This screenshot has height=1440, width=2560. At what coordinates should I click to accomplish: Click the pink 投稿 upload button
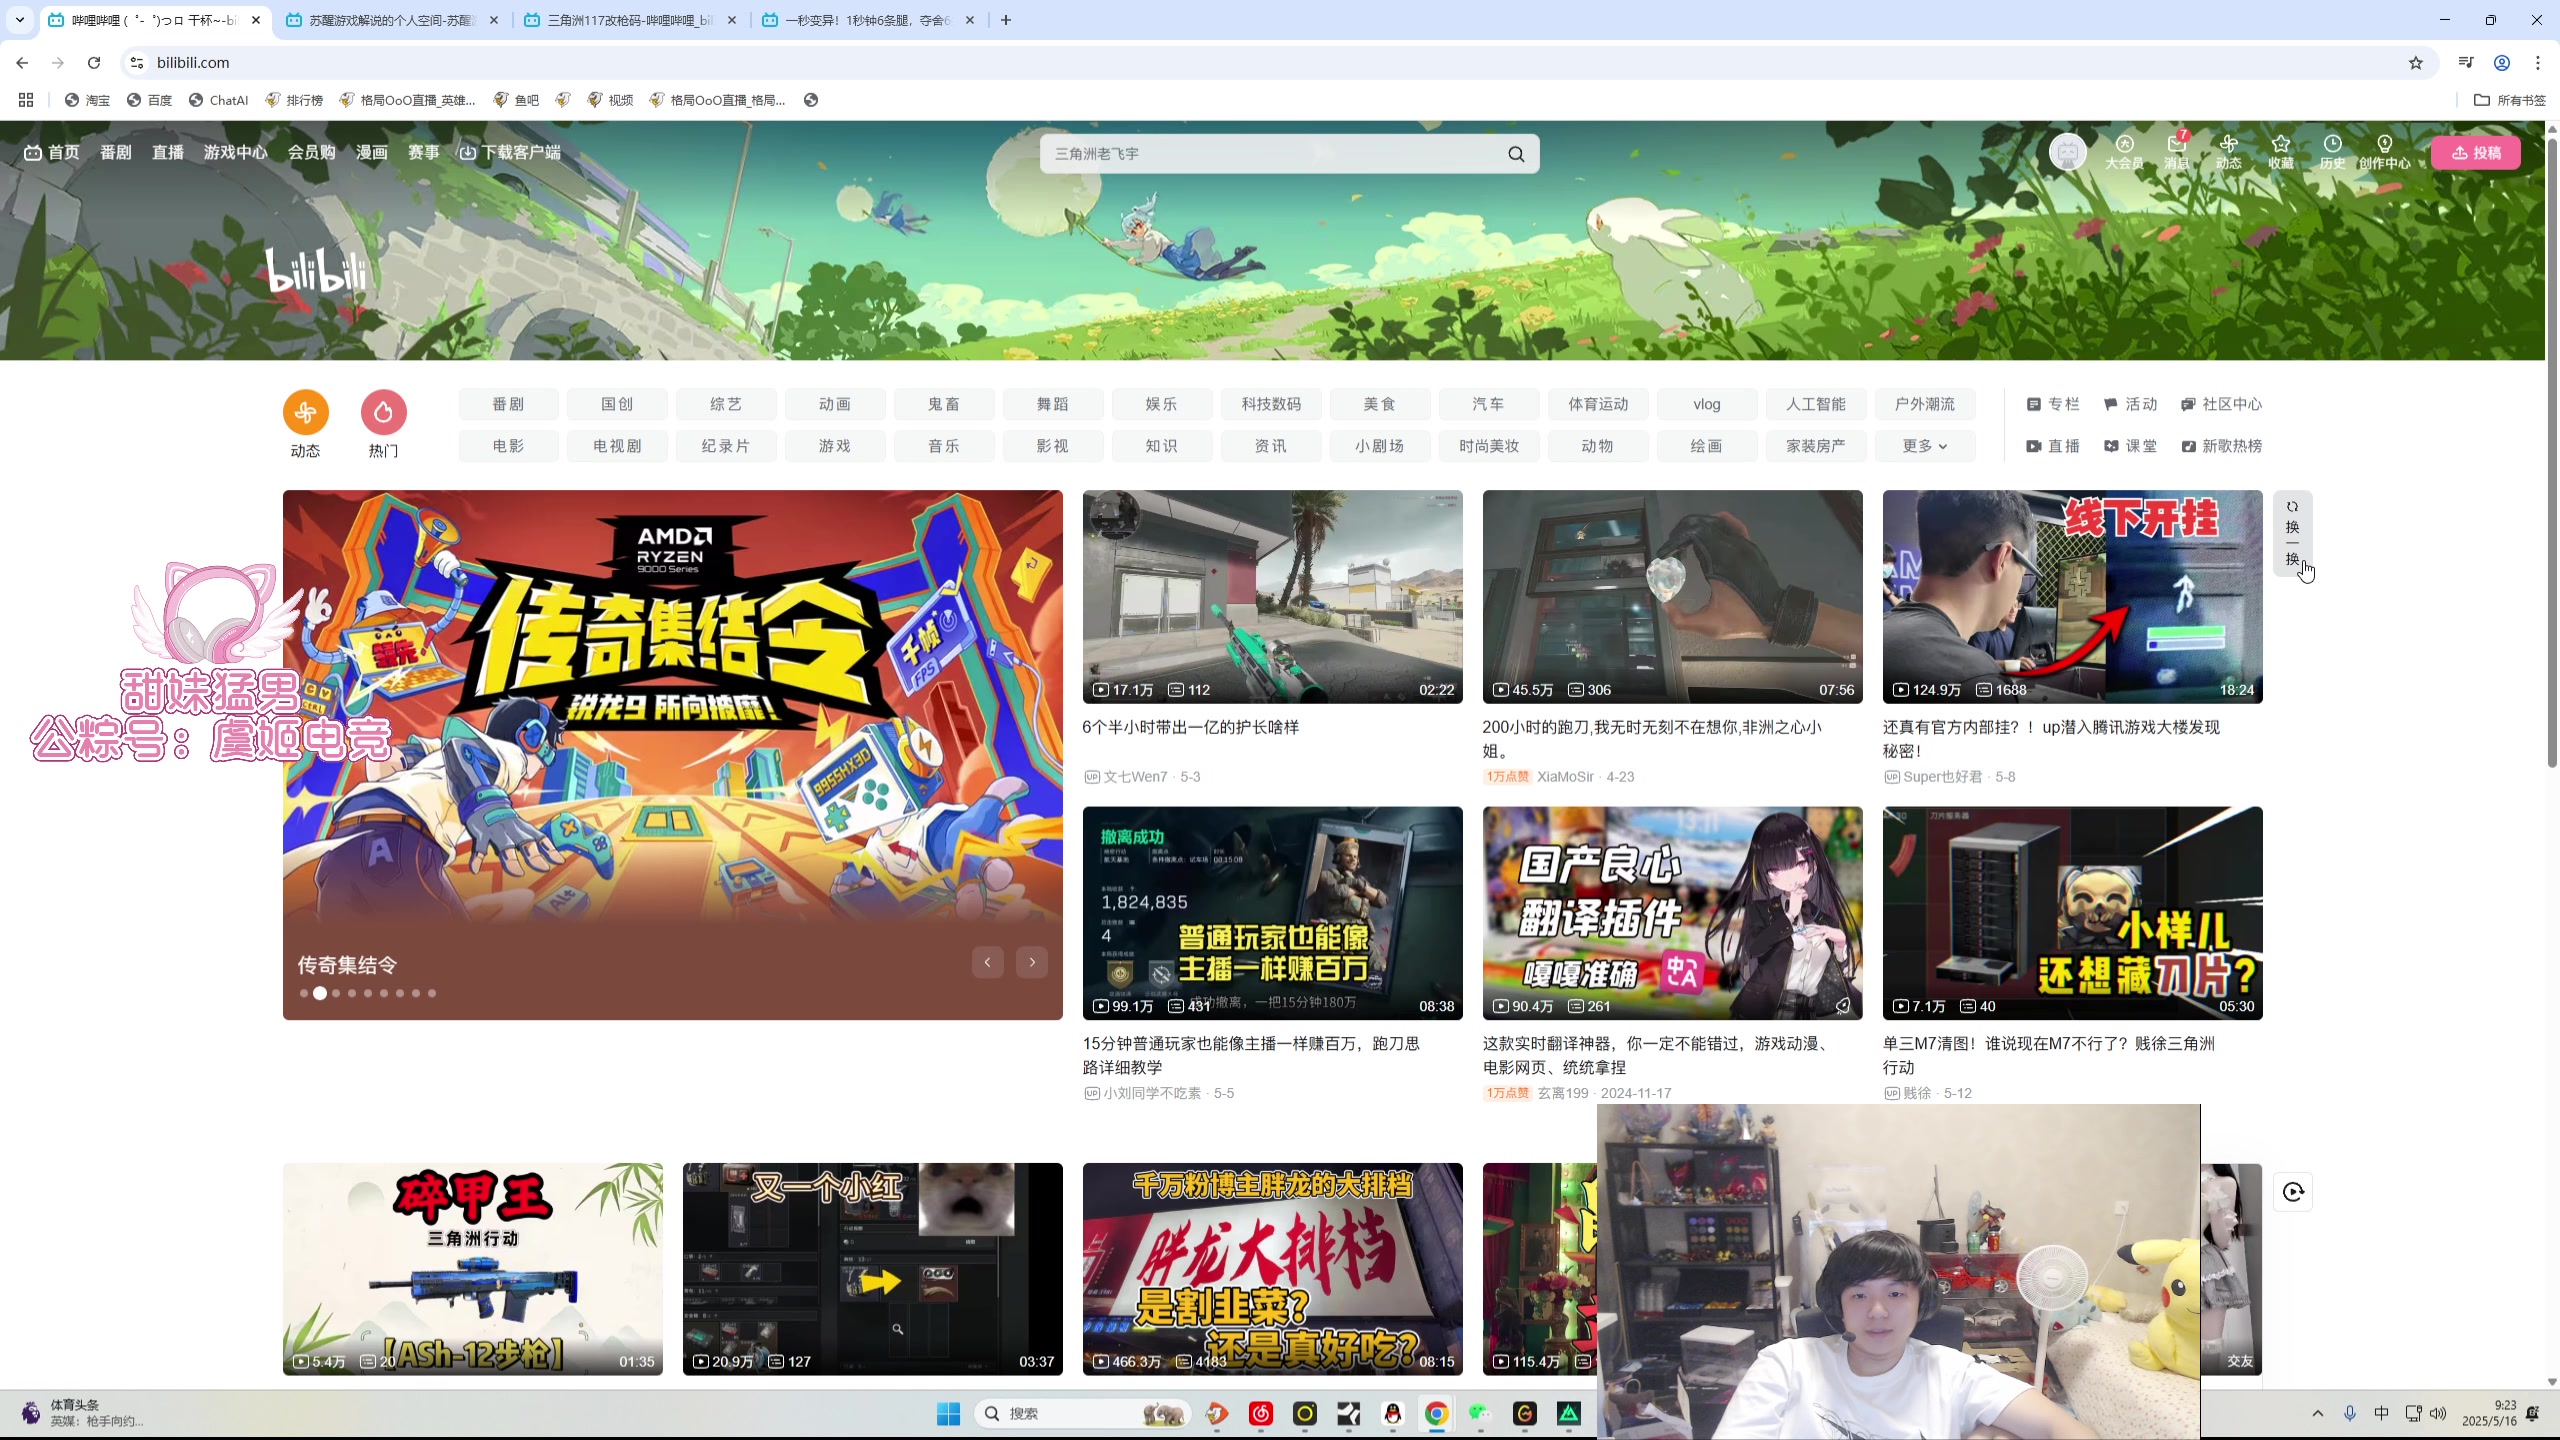[x=2475, y=152]
